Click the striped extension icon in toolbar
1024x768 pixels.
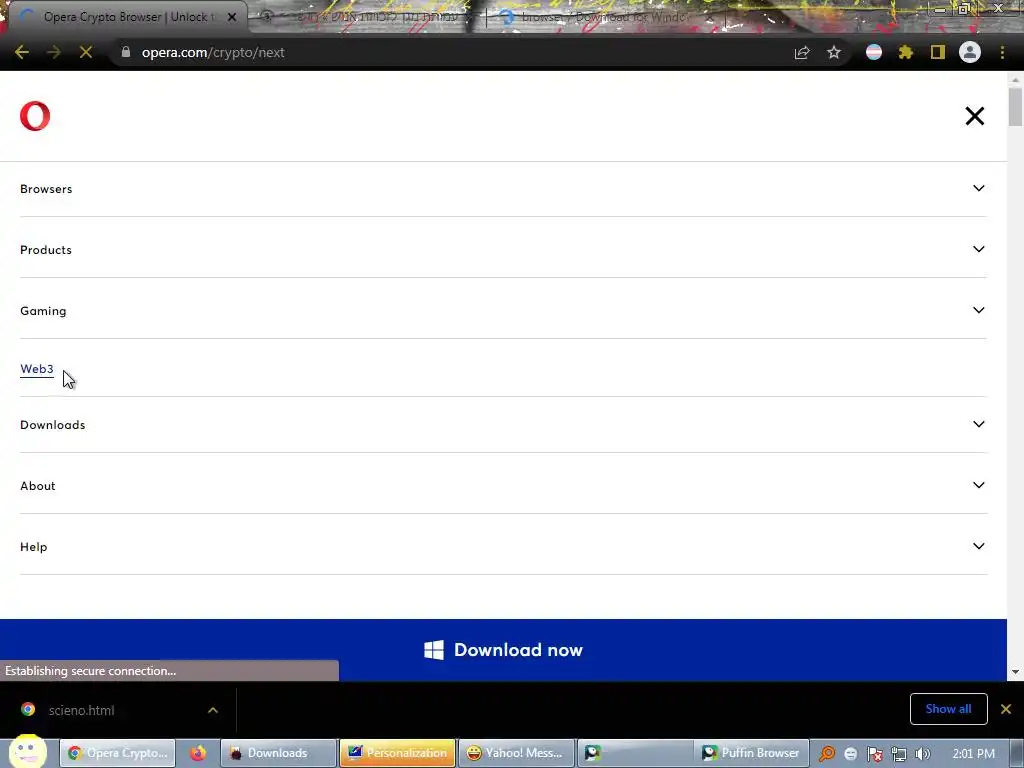874,52
